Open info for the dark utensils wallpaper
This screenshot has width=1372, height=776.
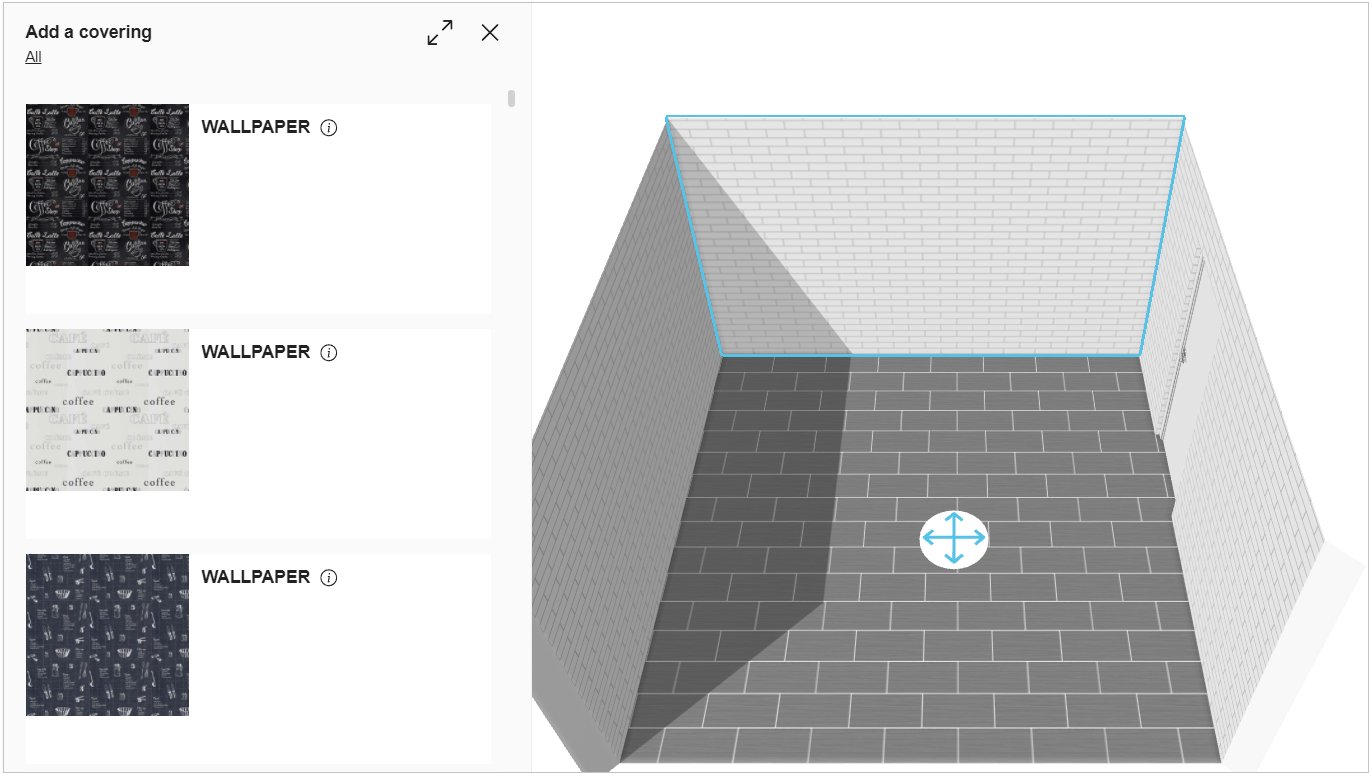tap(329, 577)
